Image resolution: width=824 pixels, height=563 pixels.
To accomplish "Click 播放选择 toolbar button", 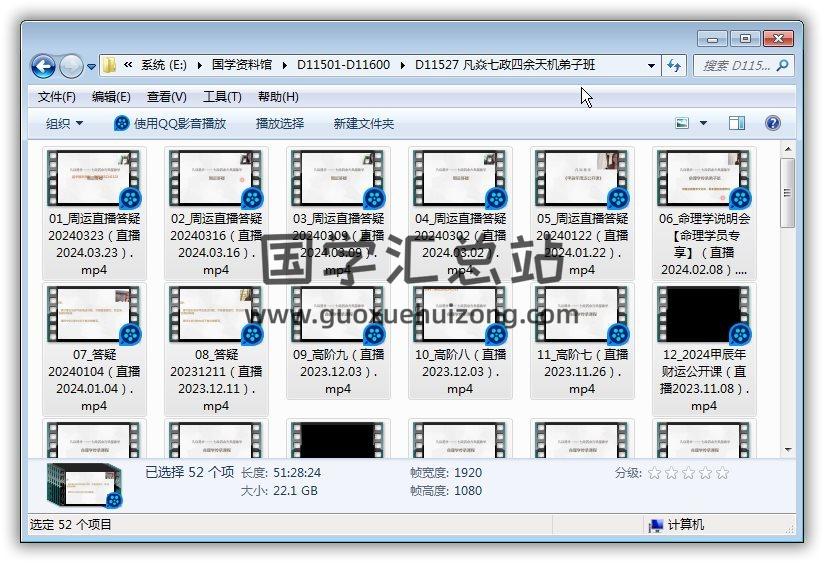I will [x=280, y=124].
